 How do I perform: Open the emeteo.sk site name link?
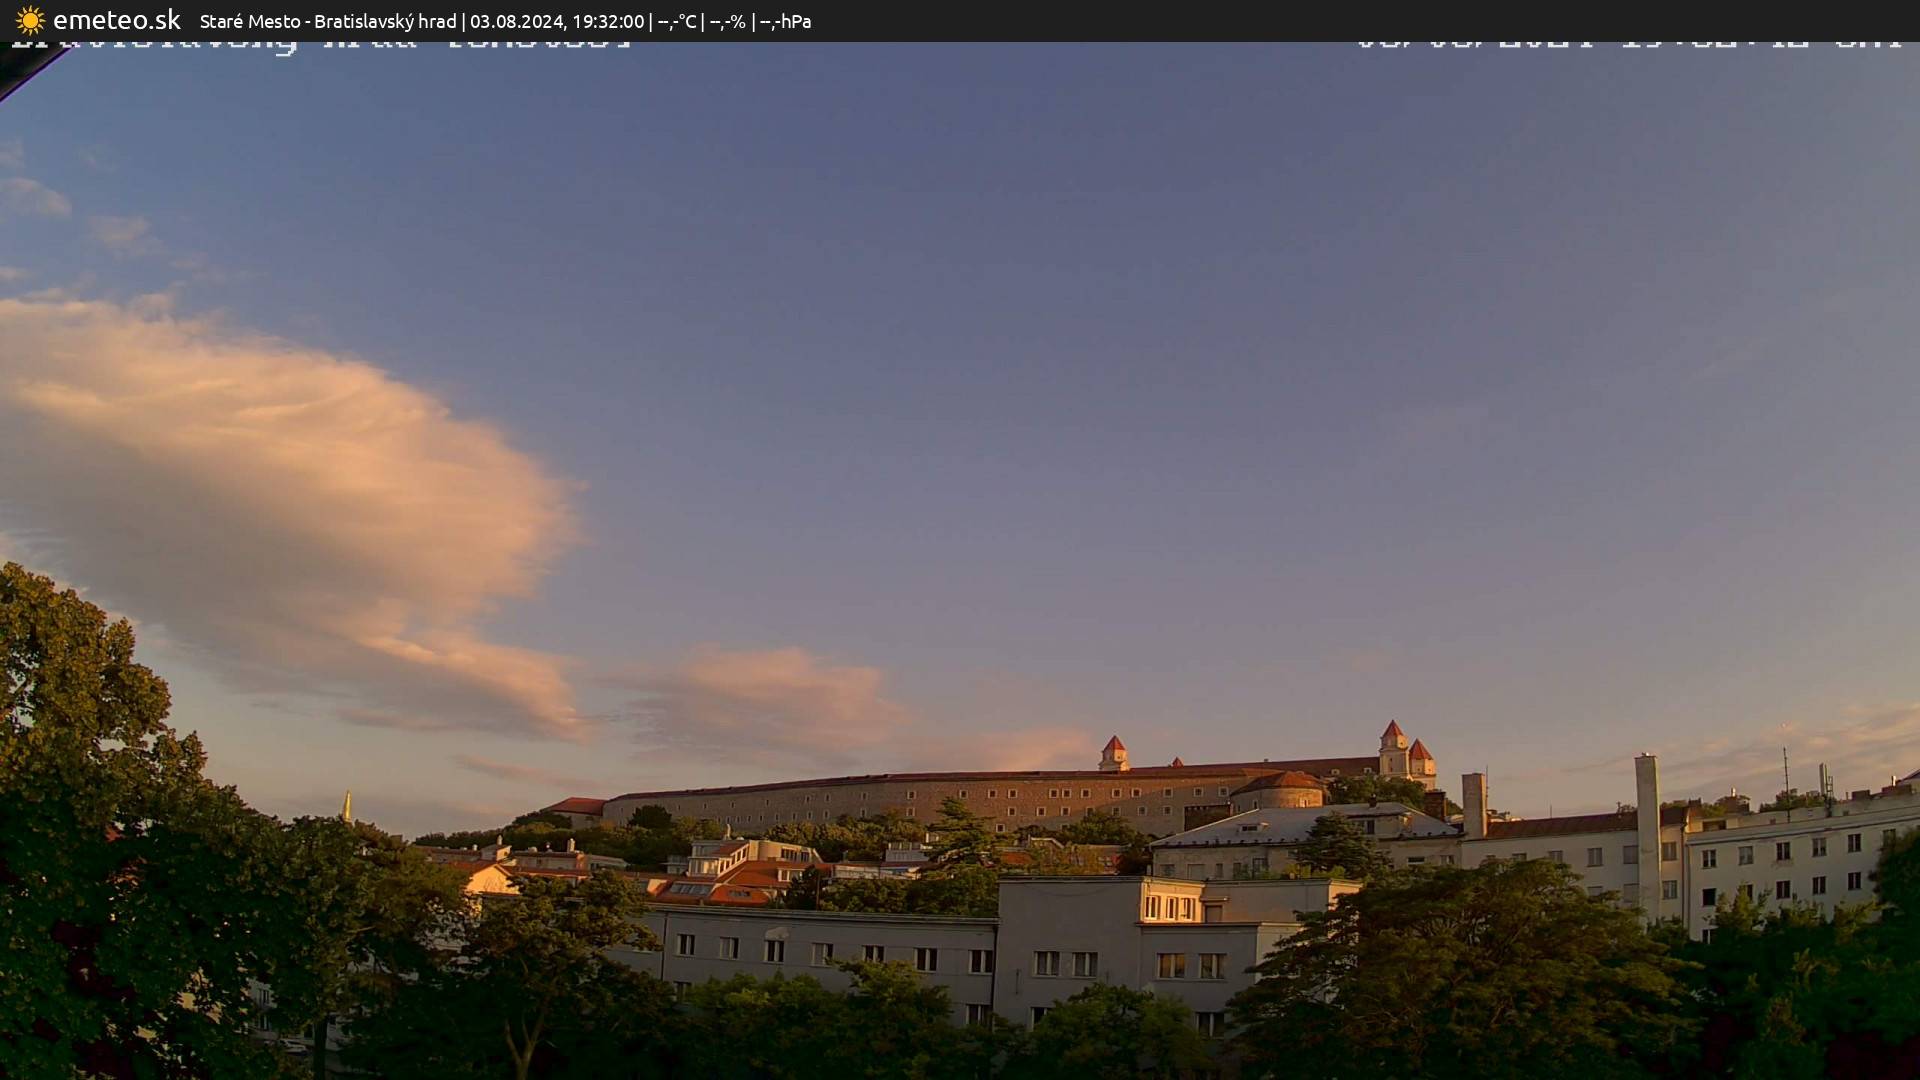click(x=116, y=20)
